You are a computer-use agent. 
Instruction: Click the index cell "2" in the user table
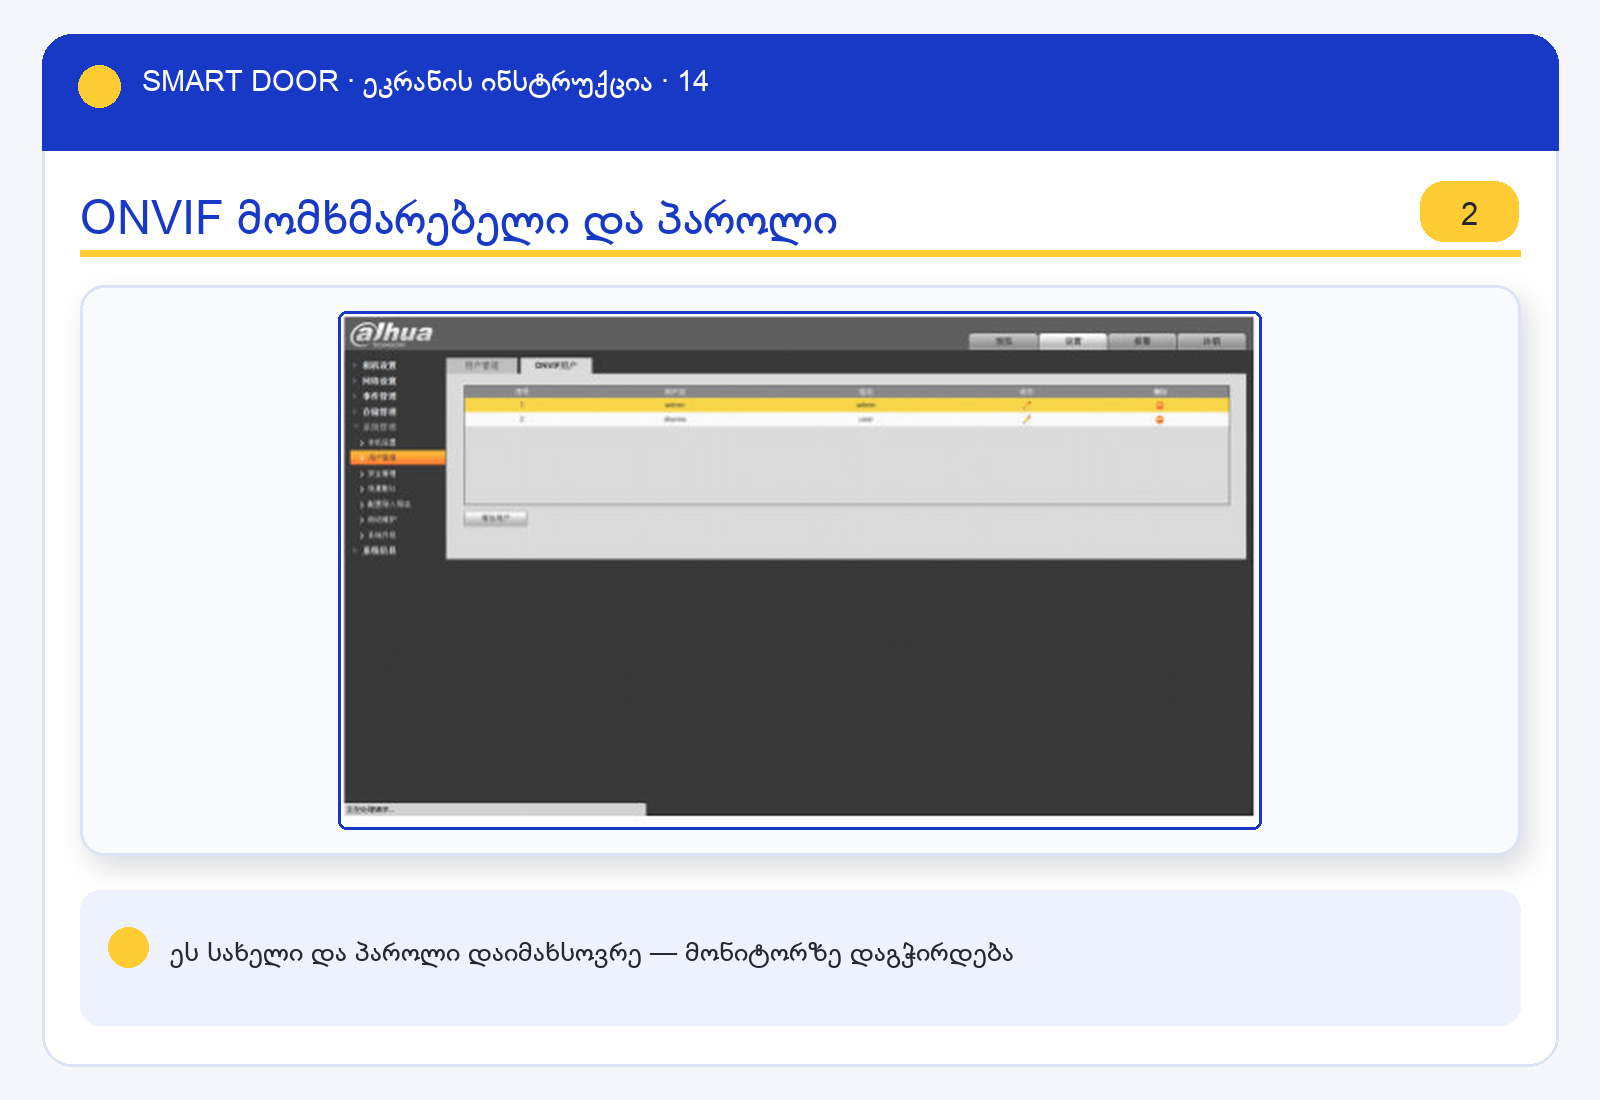(521, 419)
